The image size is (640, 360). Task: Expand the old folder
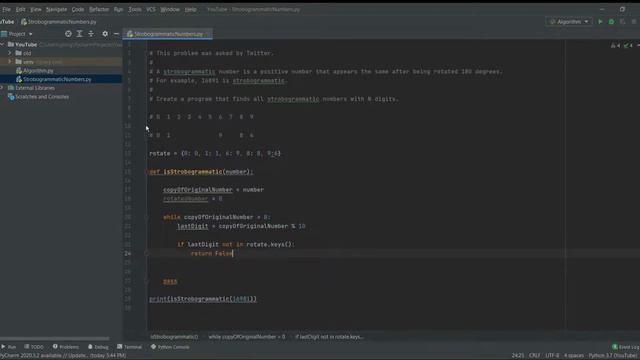(x=10, y=53)
